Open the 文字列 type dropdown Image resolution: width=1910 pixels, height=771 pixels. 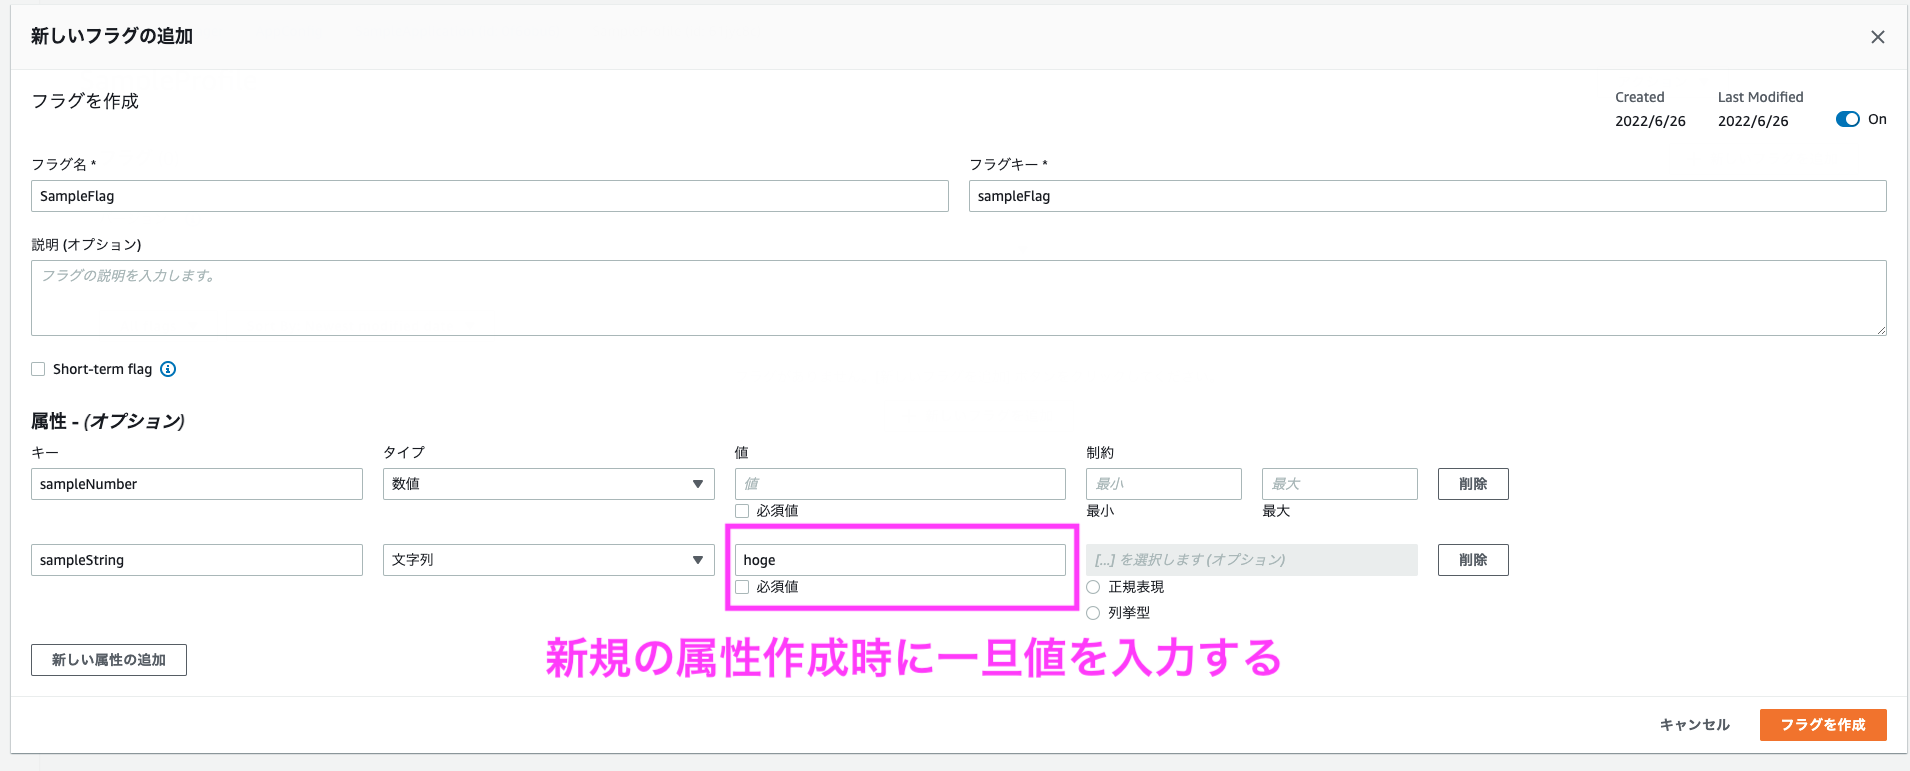click(548, 560)
